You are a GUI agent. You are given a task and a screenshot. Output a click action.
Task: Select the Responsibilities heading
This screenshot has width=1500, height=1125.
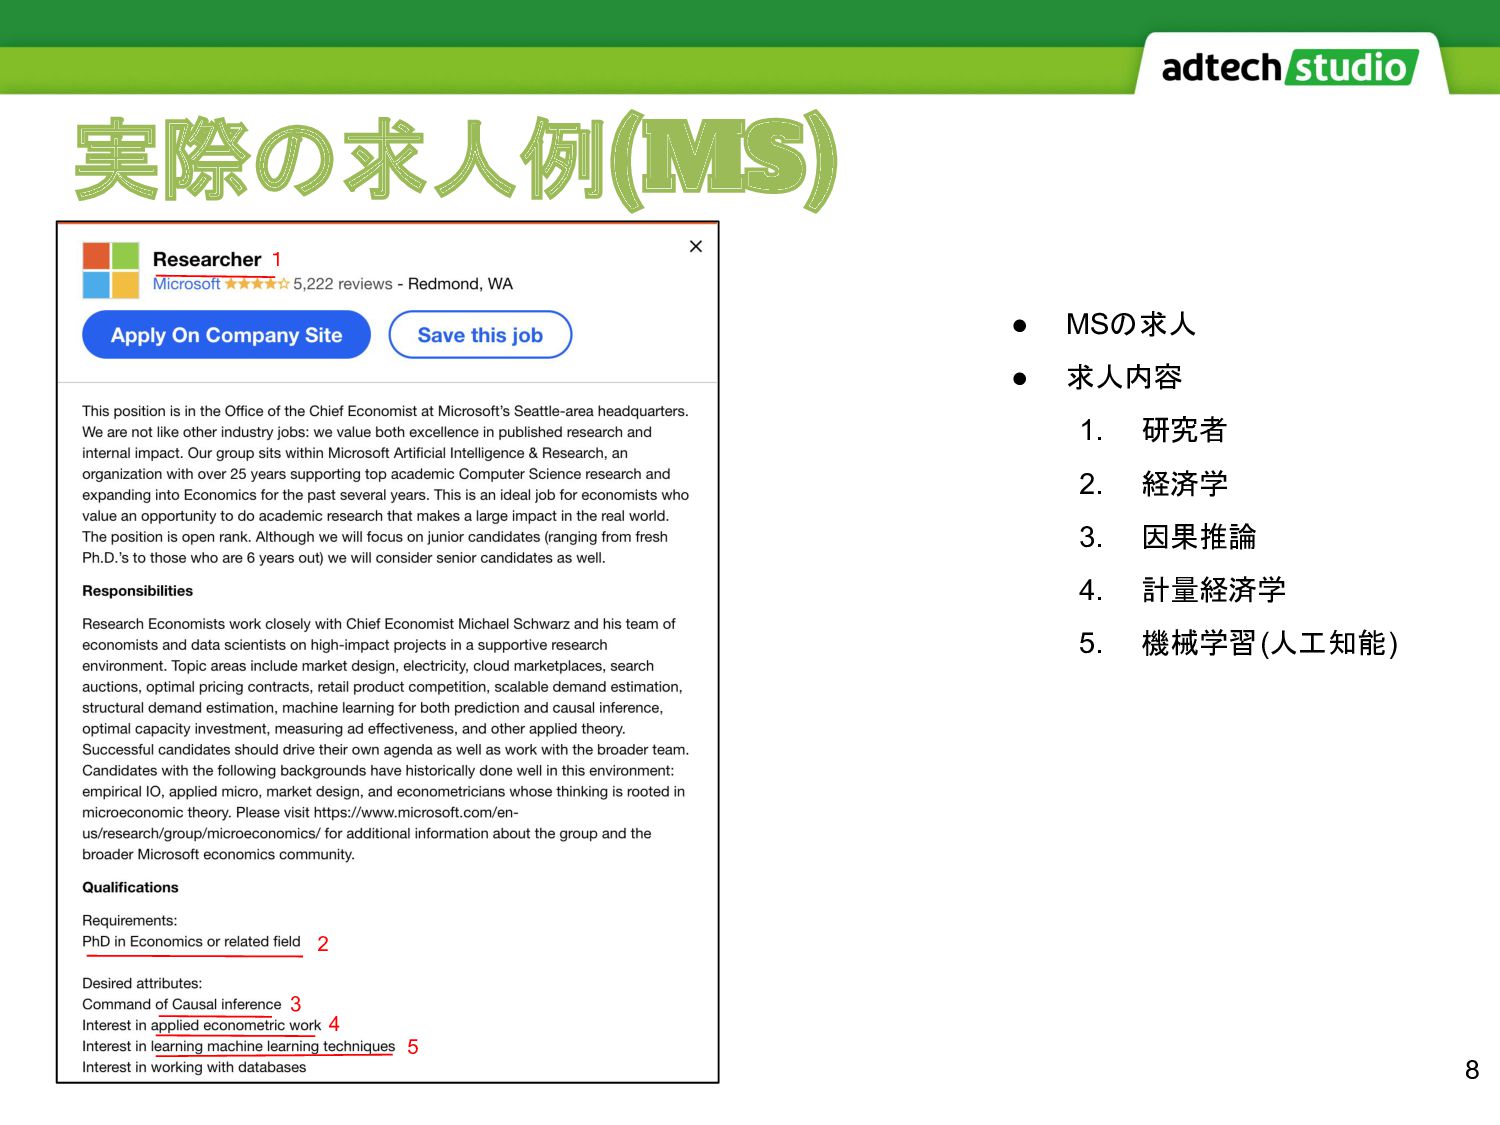tap(137, 591)
